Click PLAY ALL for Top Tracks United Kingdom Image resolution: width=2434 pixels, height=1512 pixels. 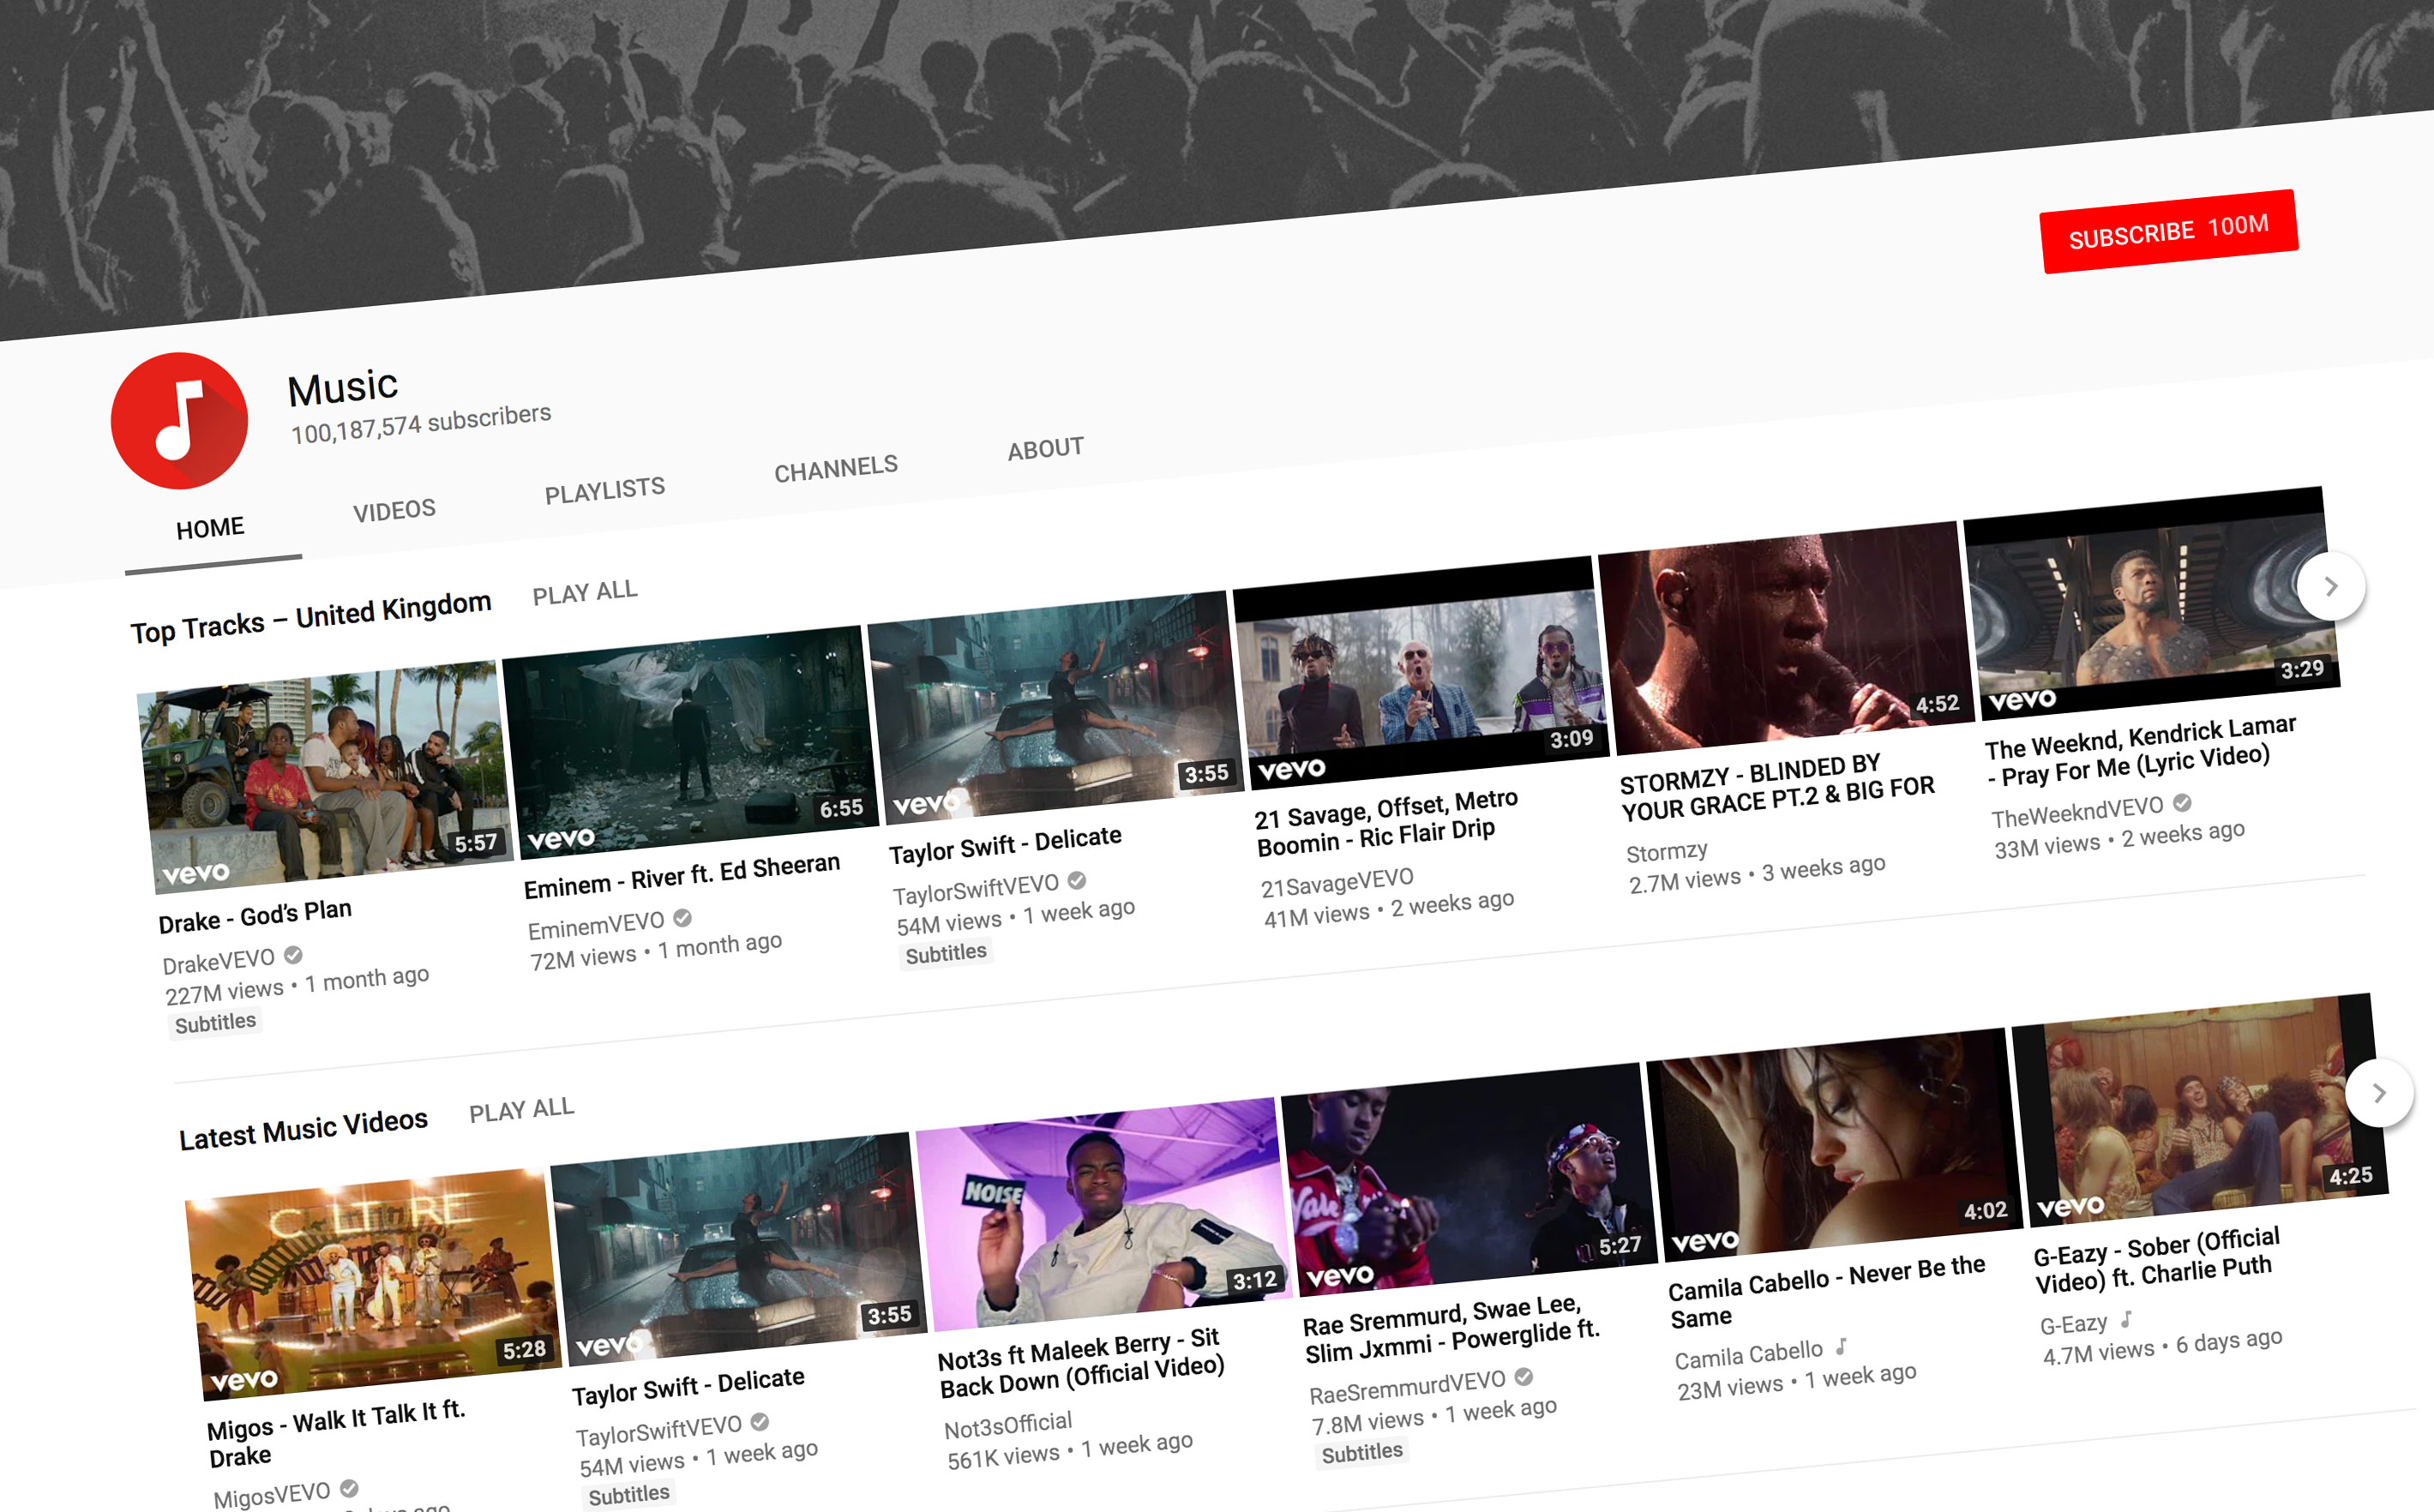coord(584,592)
